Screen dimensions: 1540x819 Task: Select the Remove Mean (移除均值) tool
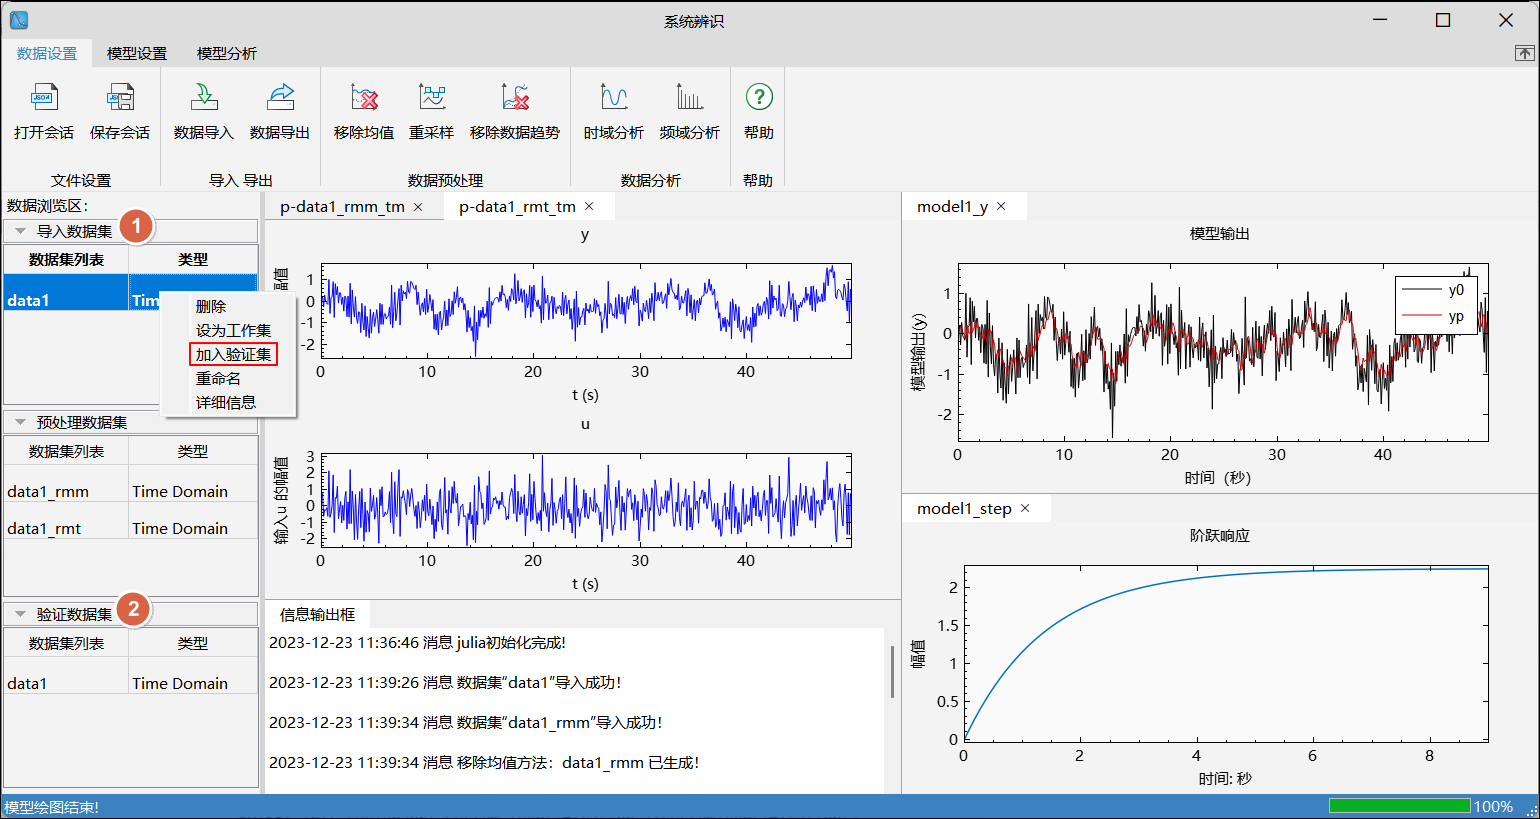(x=364, y=98)
